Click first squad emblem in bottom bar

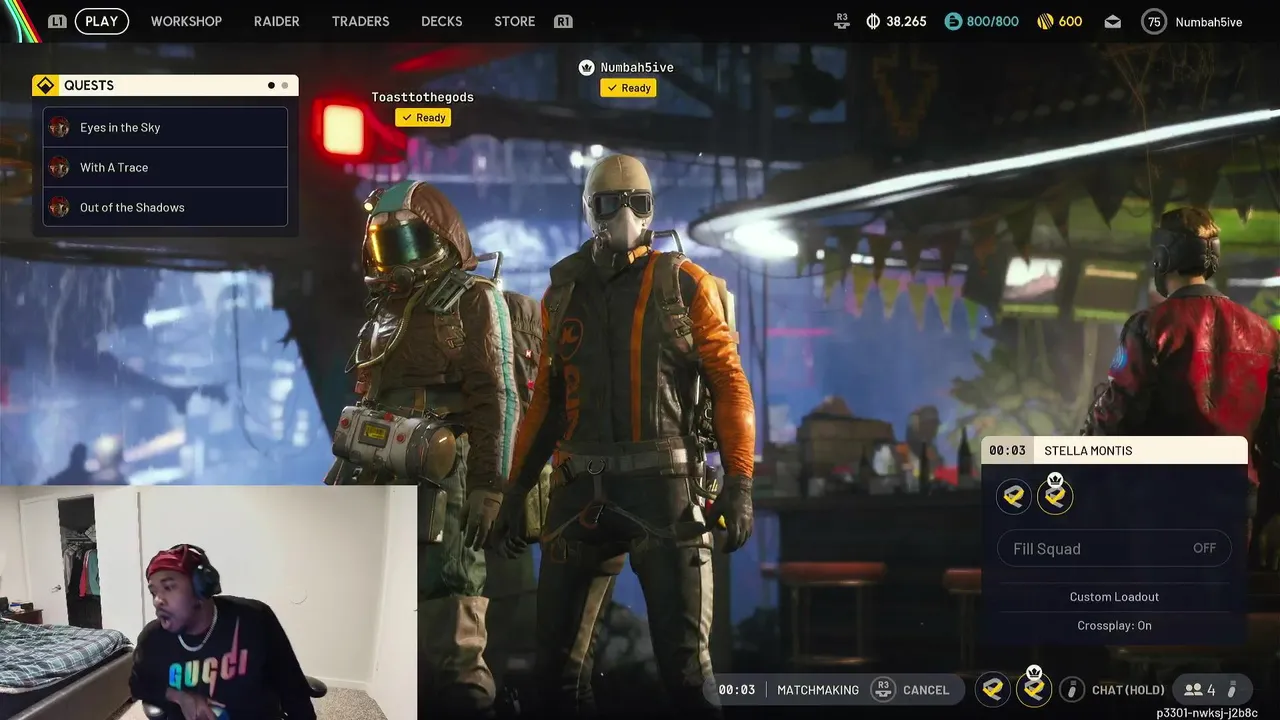(993, 689)
